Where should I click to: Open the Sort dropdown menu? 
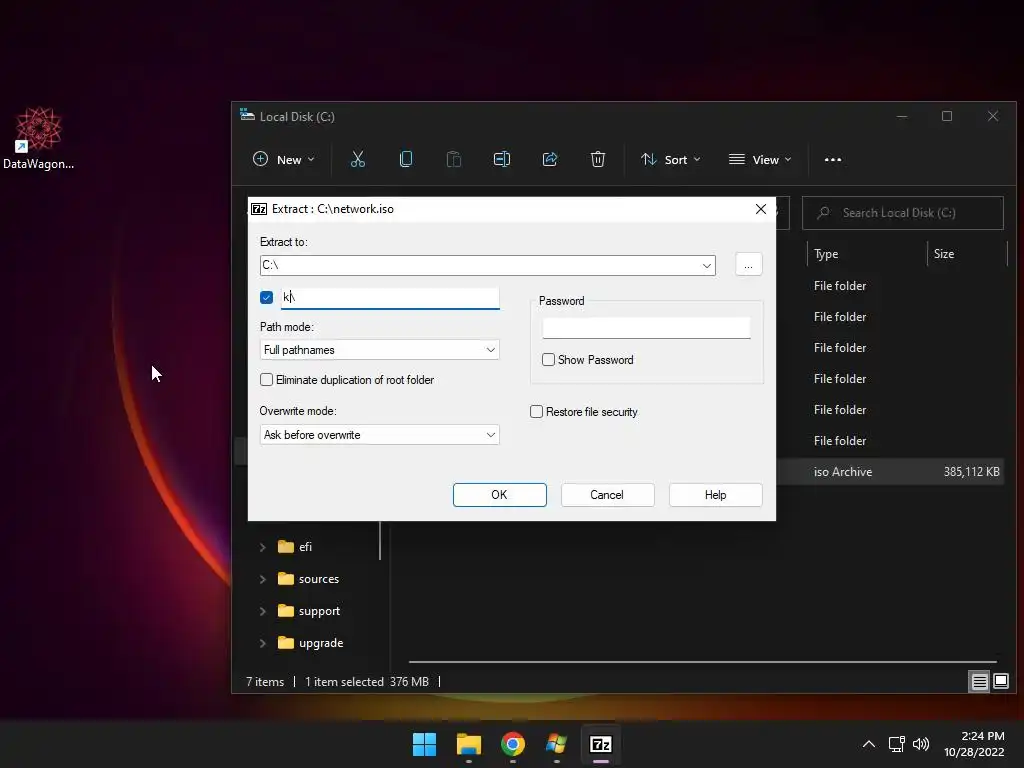click(671, 159)
